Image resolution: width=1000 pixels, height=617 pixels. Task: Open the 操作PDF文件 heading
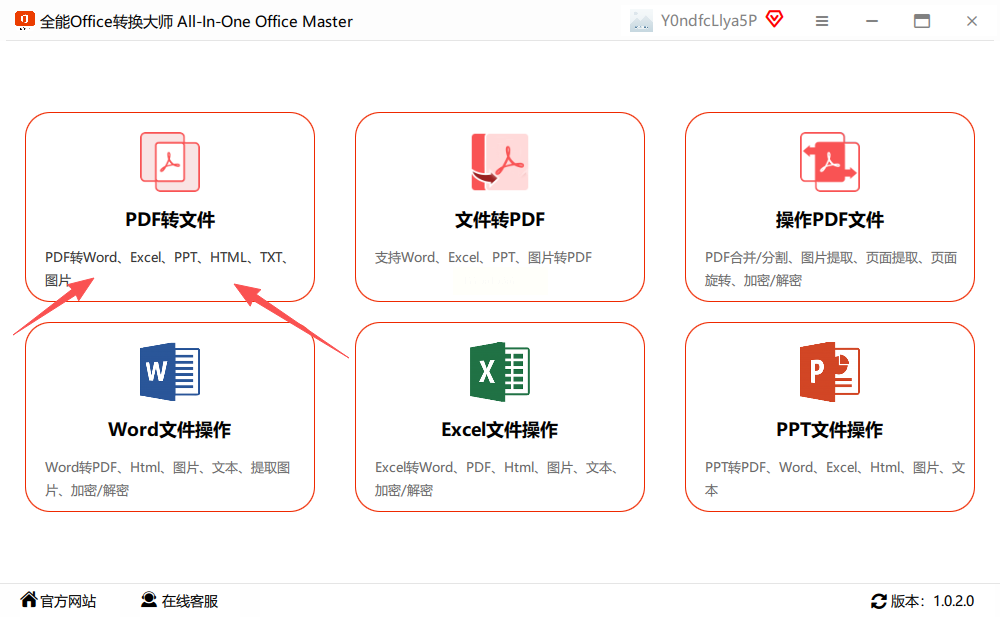830,219
